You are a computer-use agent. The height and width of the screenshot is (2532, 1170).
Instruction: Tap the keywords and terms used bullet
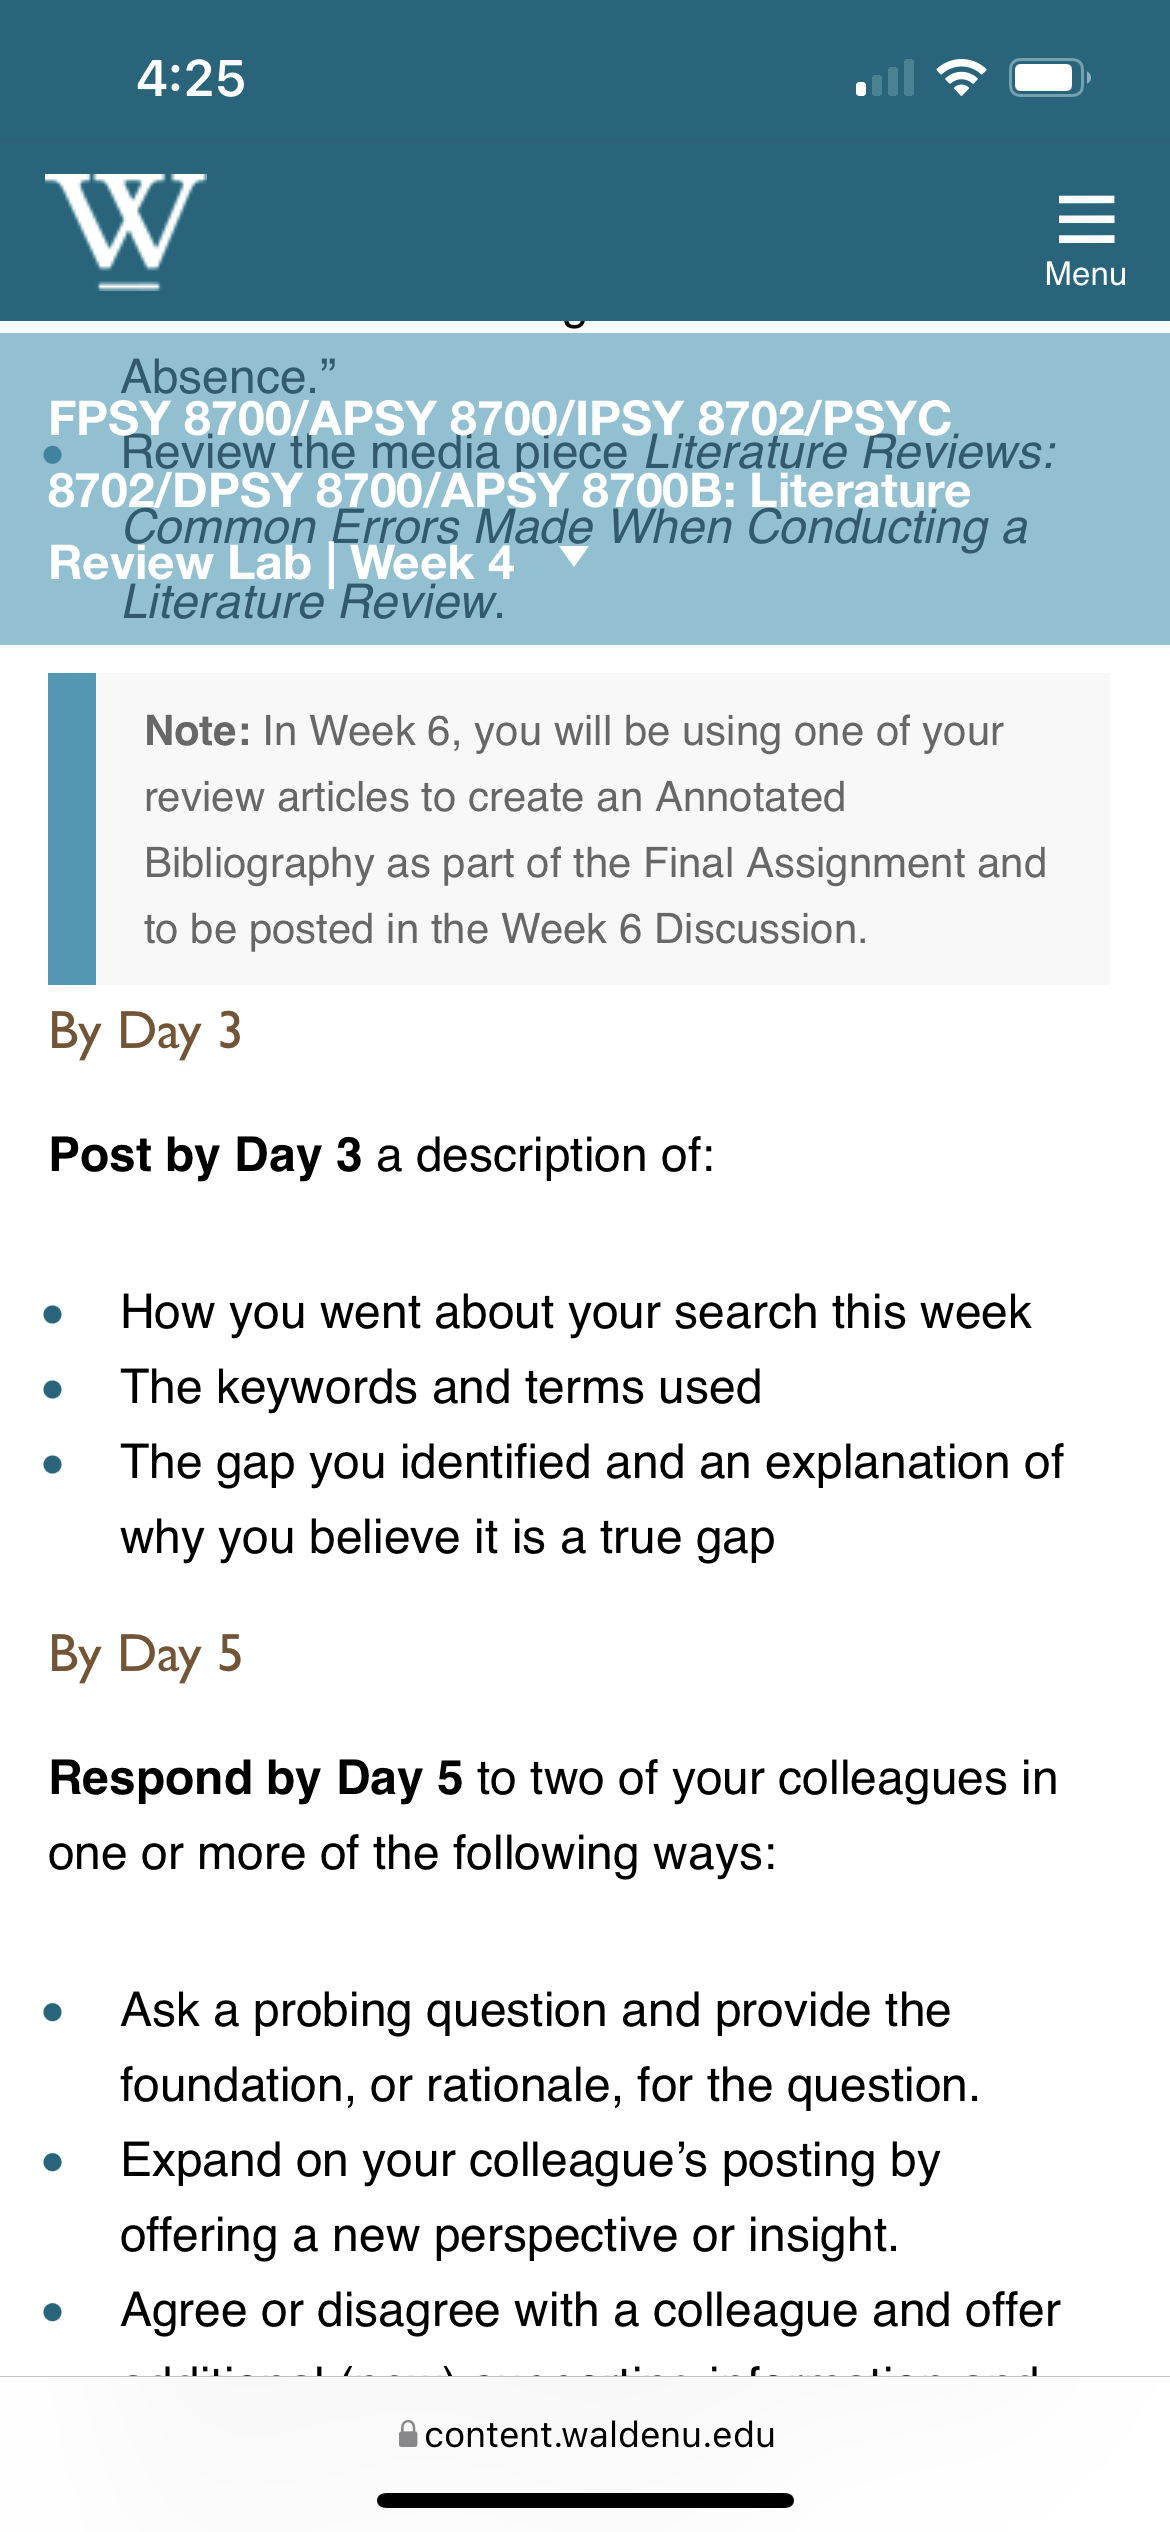point(441,1387)
